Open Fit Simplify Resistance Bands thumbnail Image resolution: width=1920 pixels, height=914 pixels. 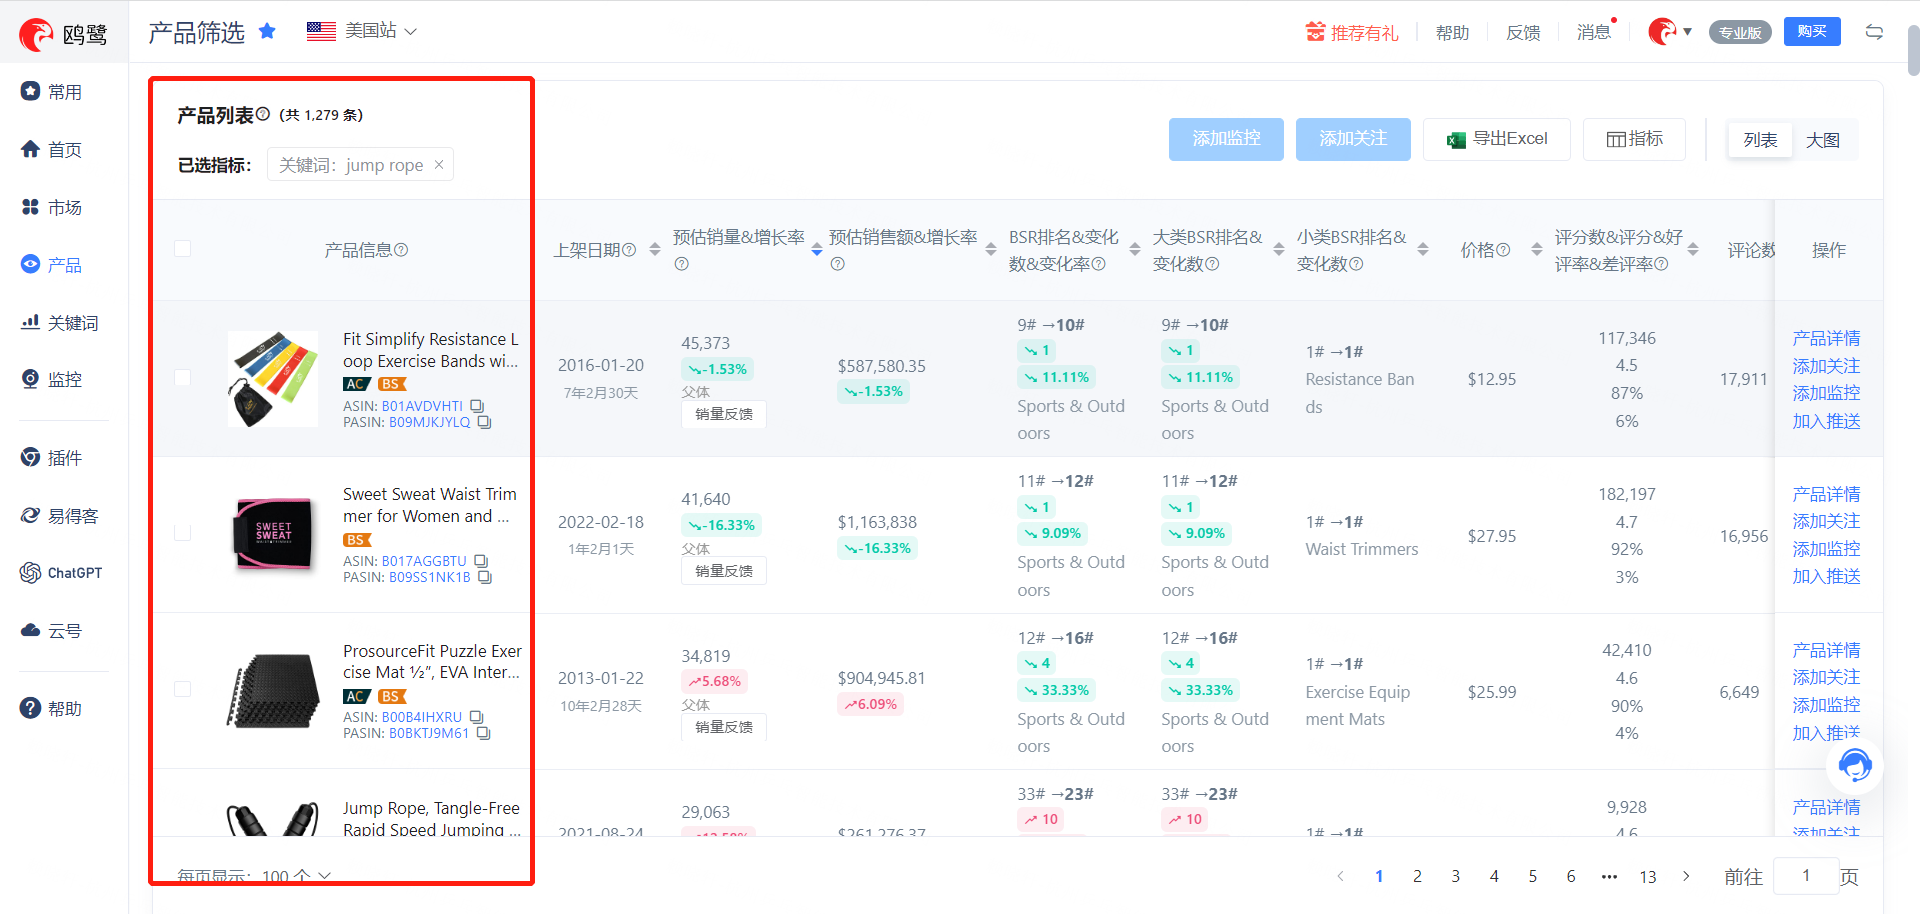coord(273,379)
